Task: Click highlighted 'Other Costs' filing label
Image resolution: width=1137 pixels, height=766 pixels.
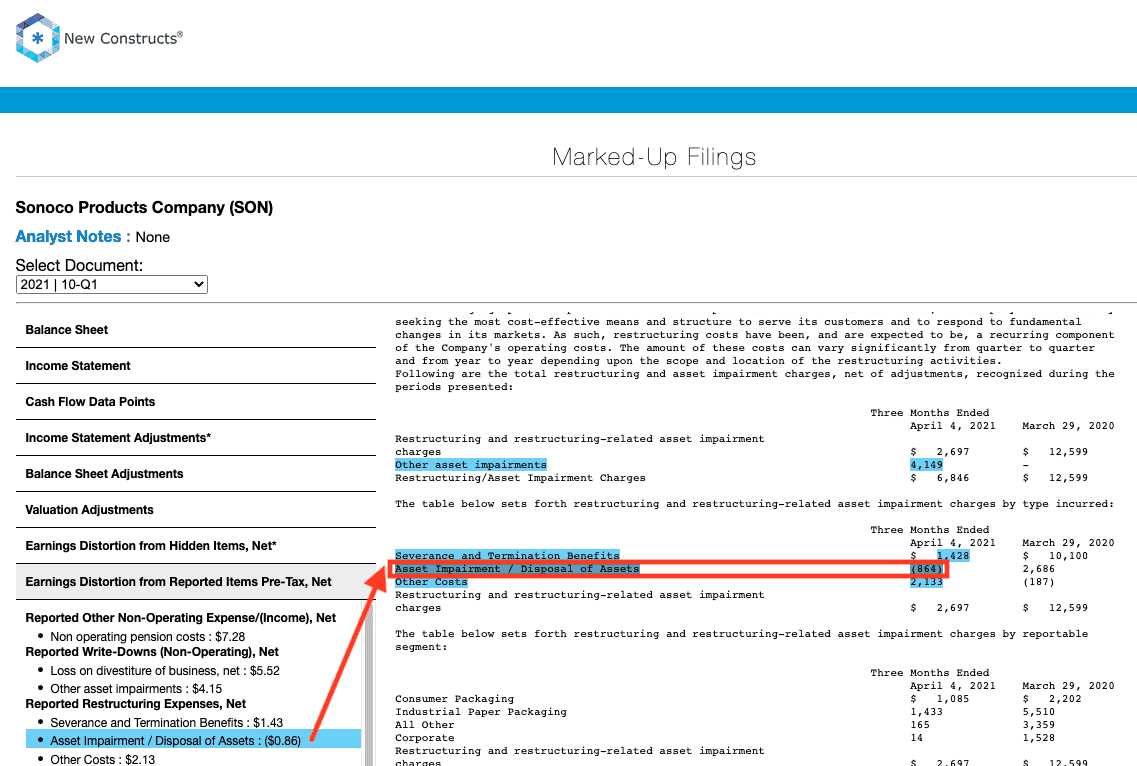Action: pos(431,582)
